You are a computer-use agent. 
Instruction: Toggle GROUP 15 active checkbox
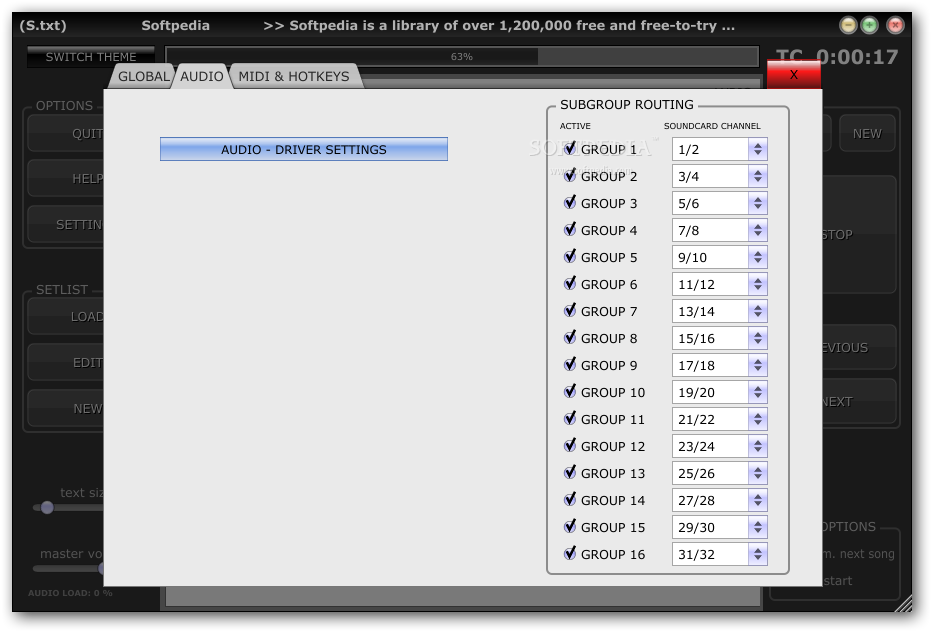(569, 527)
